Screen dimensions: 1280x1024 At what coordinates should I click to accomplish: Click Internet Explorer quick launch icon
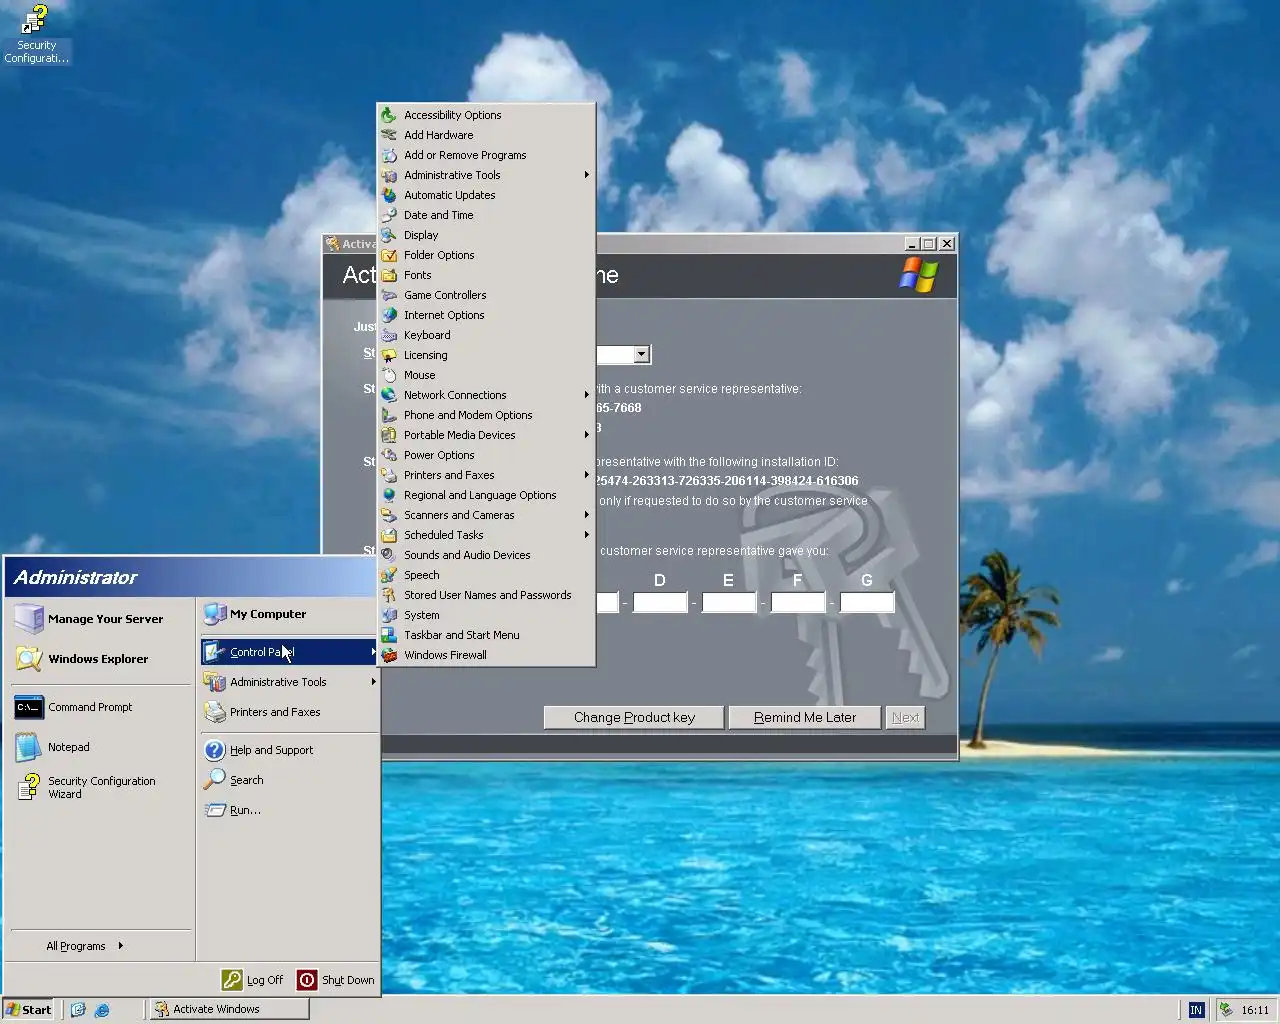pyautogui.click(x=101, y=1010)
